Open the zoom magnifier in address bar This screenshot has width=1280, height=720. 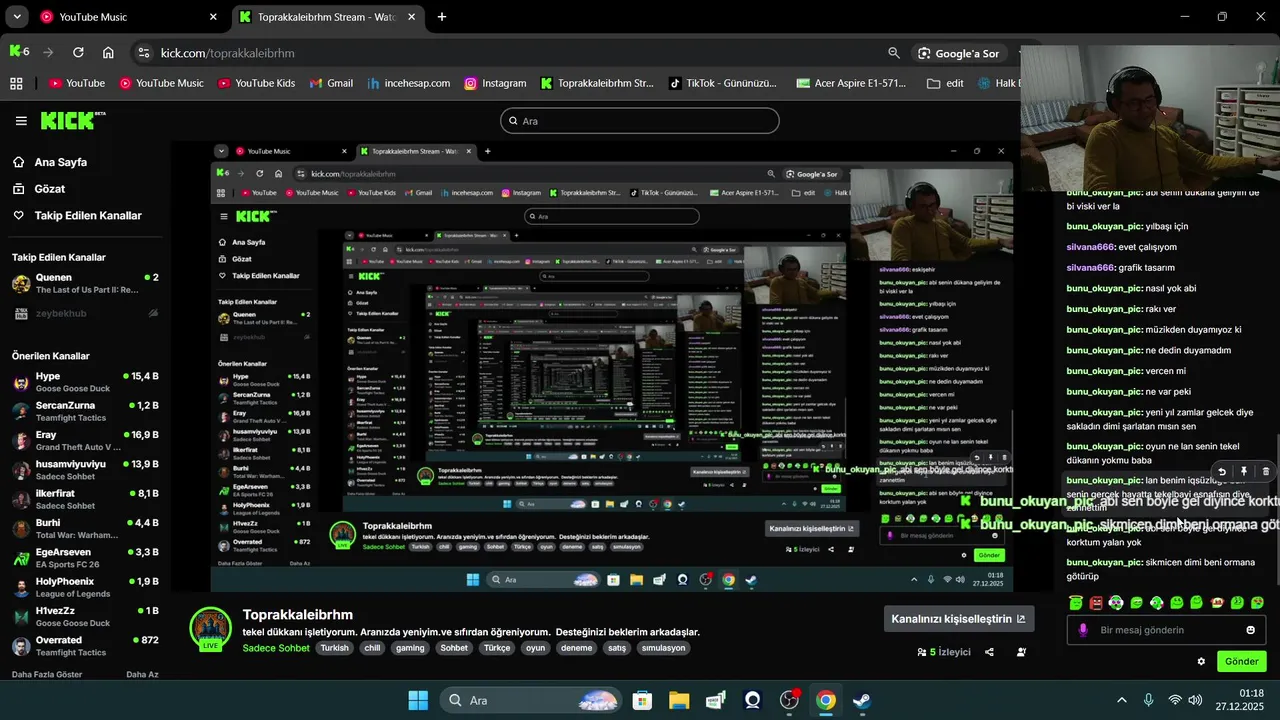coord(894,53)
